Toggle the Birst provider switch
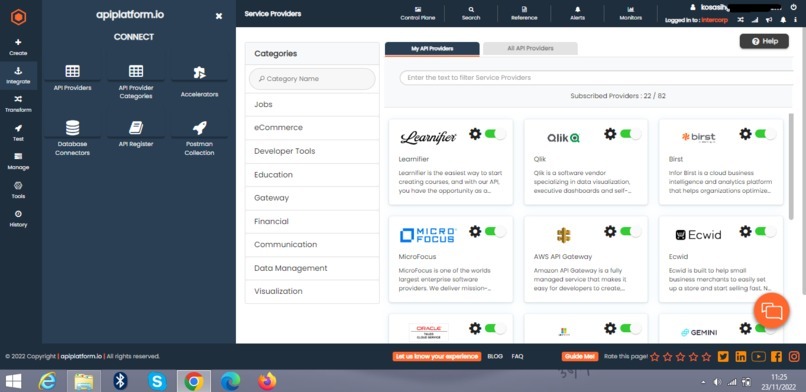Screen dimensions: 806x392 [765, 134]
